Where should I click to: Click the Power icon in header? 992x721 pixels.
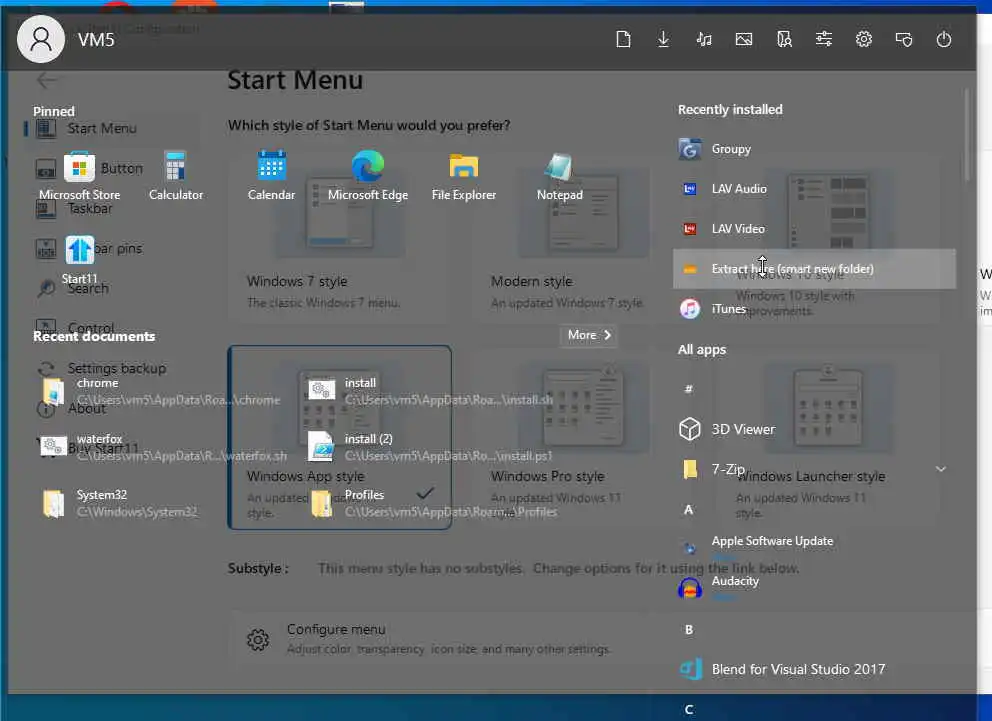tap(943, 39)
